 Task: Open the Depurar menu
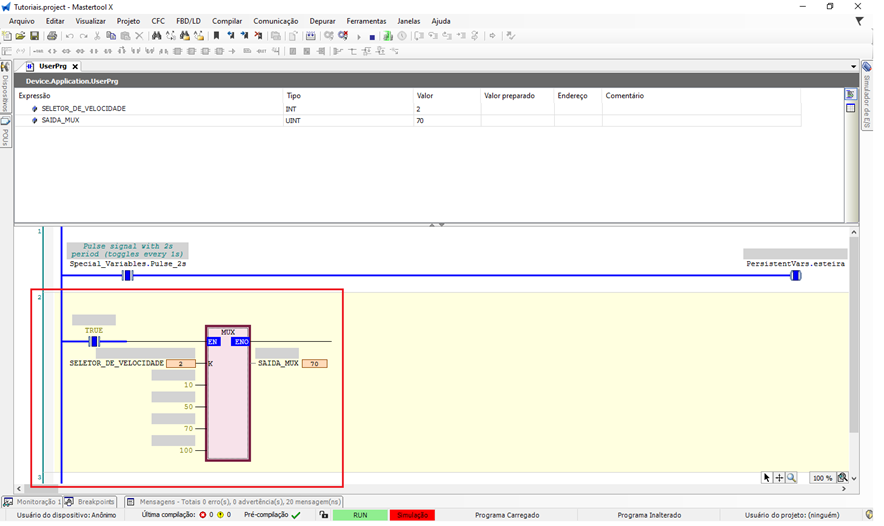tap(322, 21)
